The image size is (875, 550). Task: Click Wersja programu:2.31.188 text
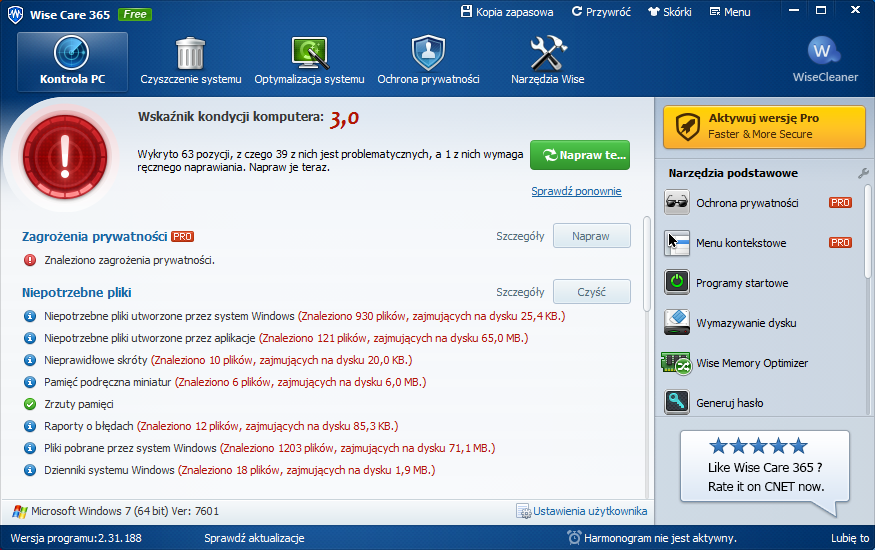click(x=76, y=538)
